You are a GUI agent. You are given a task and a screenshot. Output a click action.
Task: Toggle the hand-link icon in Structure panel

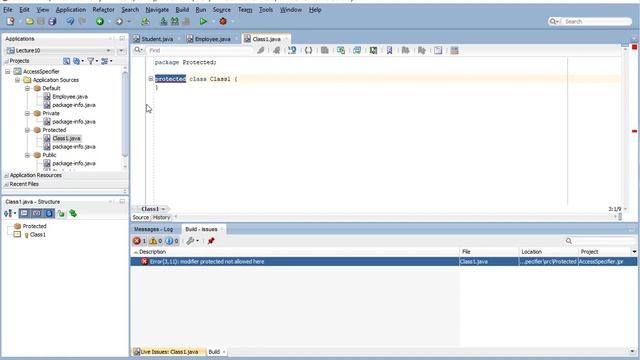(x=61, y=213)
